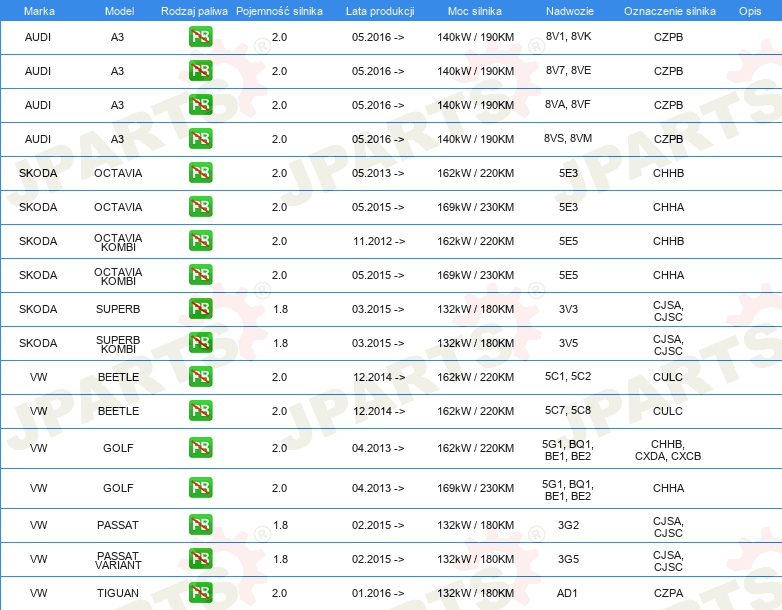This screenshot has width=782, height=610.
Task: Click the SUPERB KOMBI model cell
Action: pyautogui.click(x=118, y=344)
